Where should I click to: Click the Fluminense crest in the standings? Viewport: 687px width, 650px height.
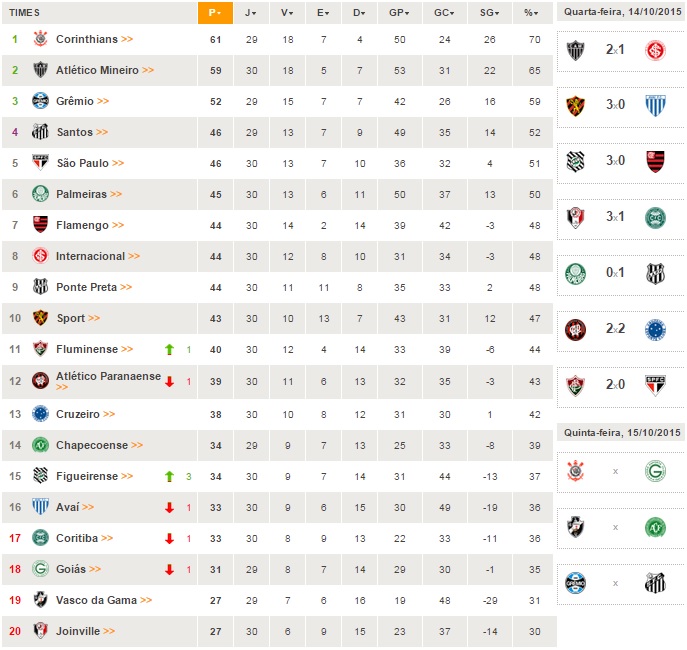41,349
